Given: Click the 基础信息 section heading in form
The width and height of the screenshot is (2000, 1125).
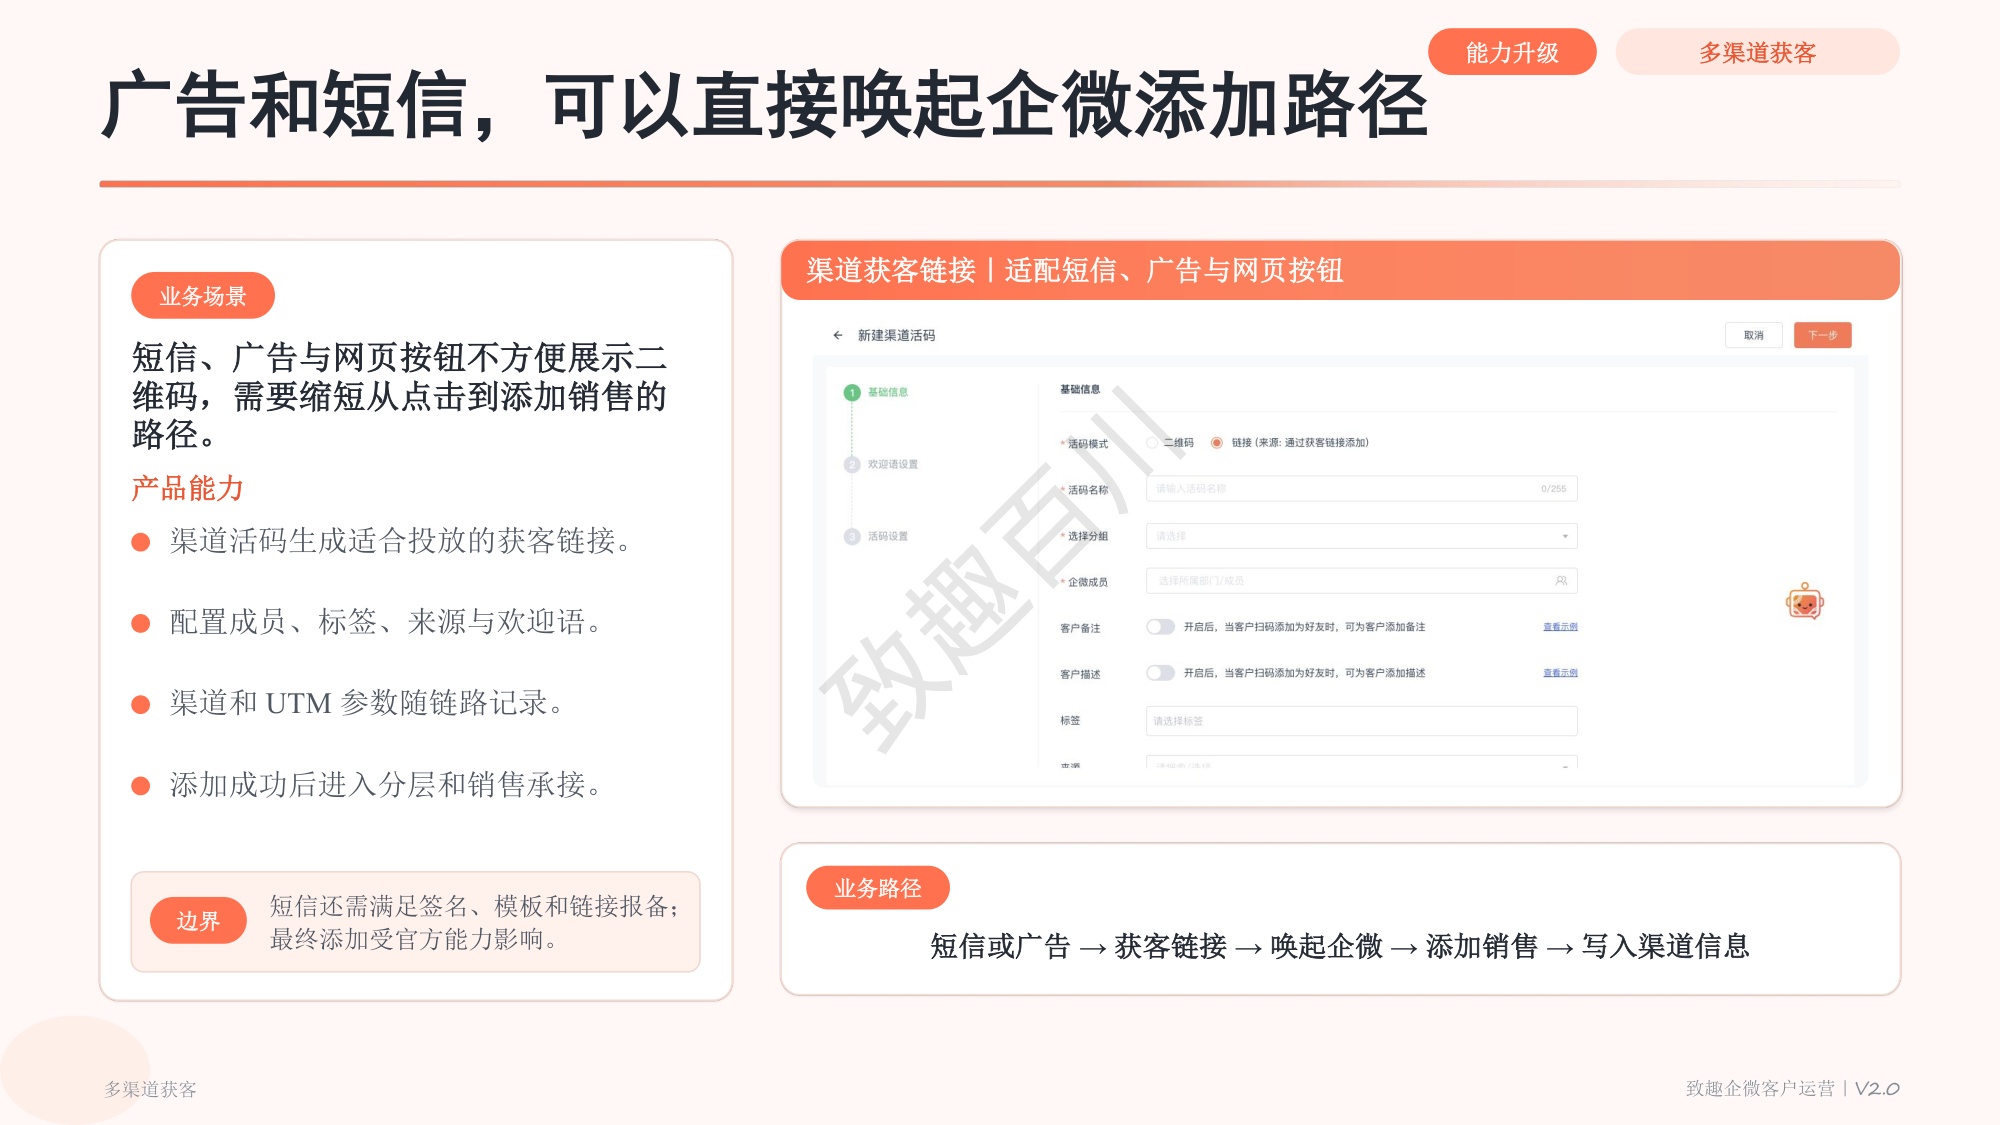Looking at the screenshot, I should click(x=1080, y=389).
